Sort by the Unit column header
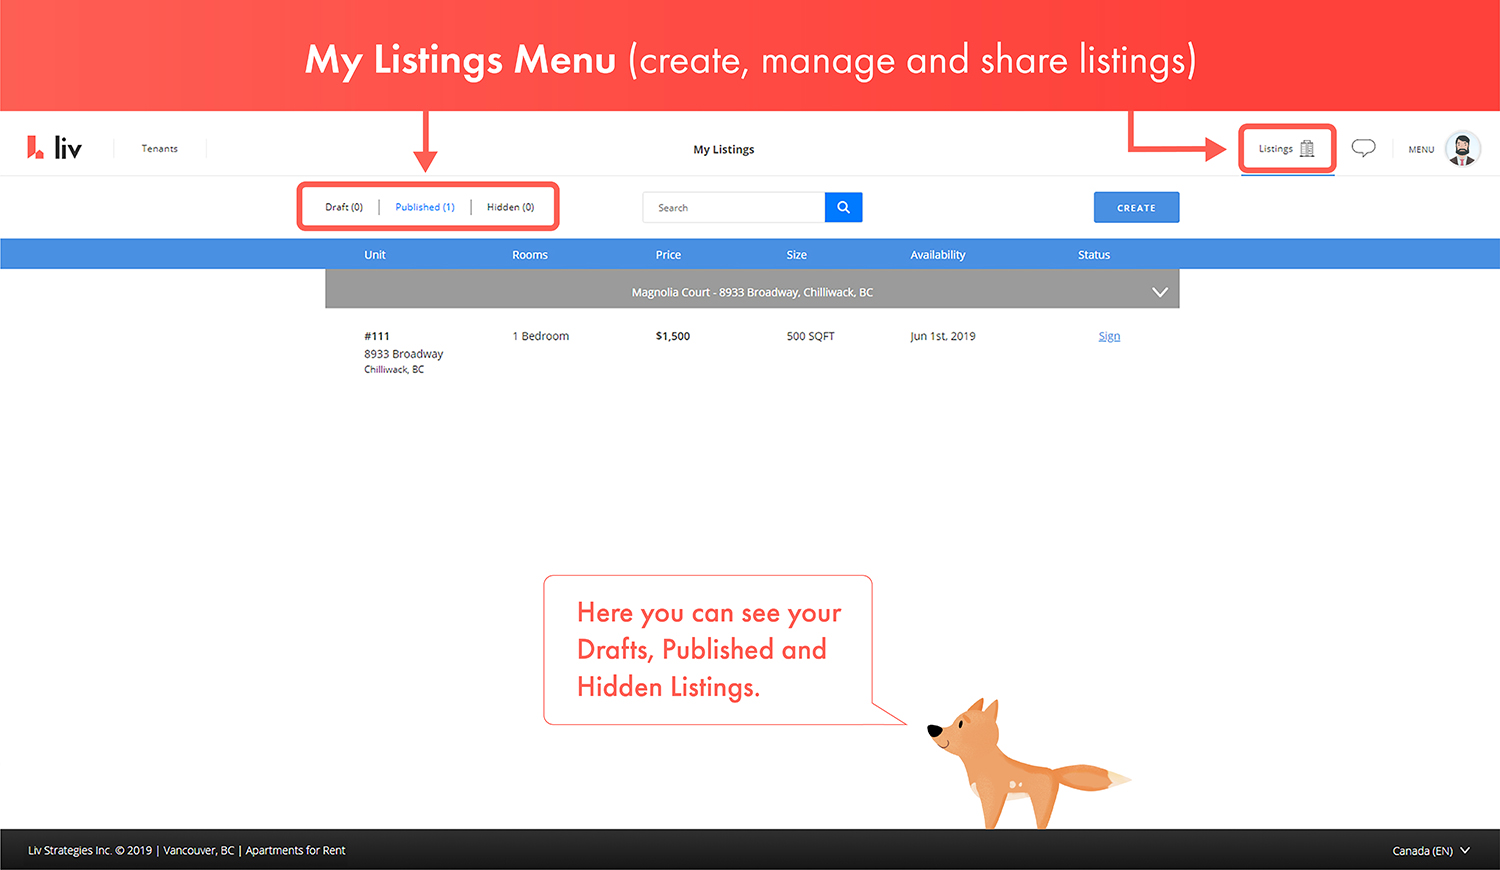The image size is (1500, 870). coord(375,255)
